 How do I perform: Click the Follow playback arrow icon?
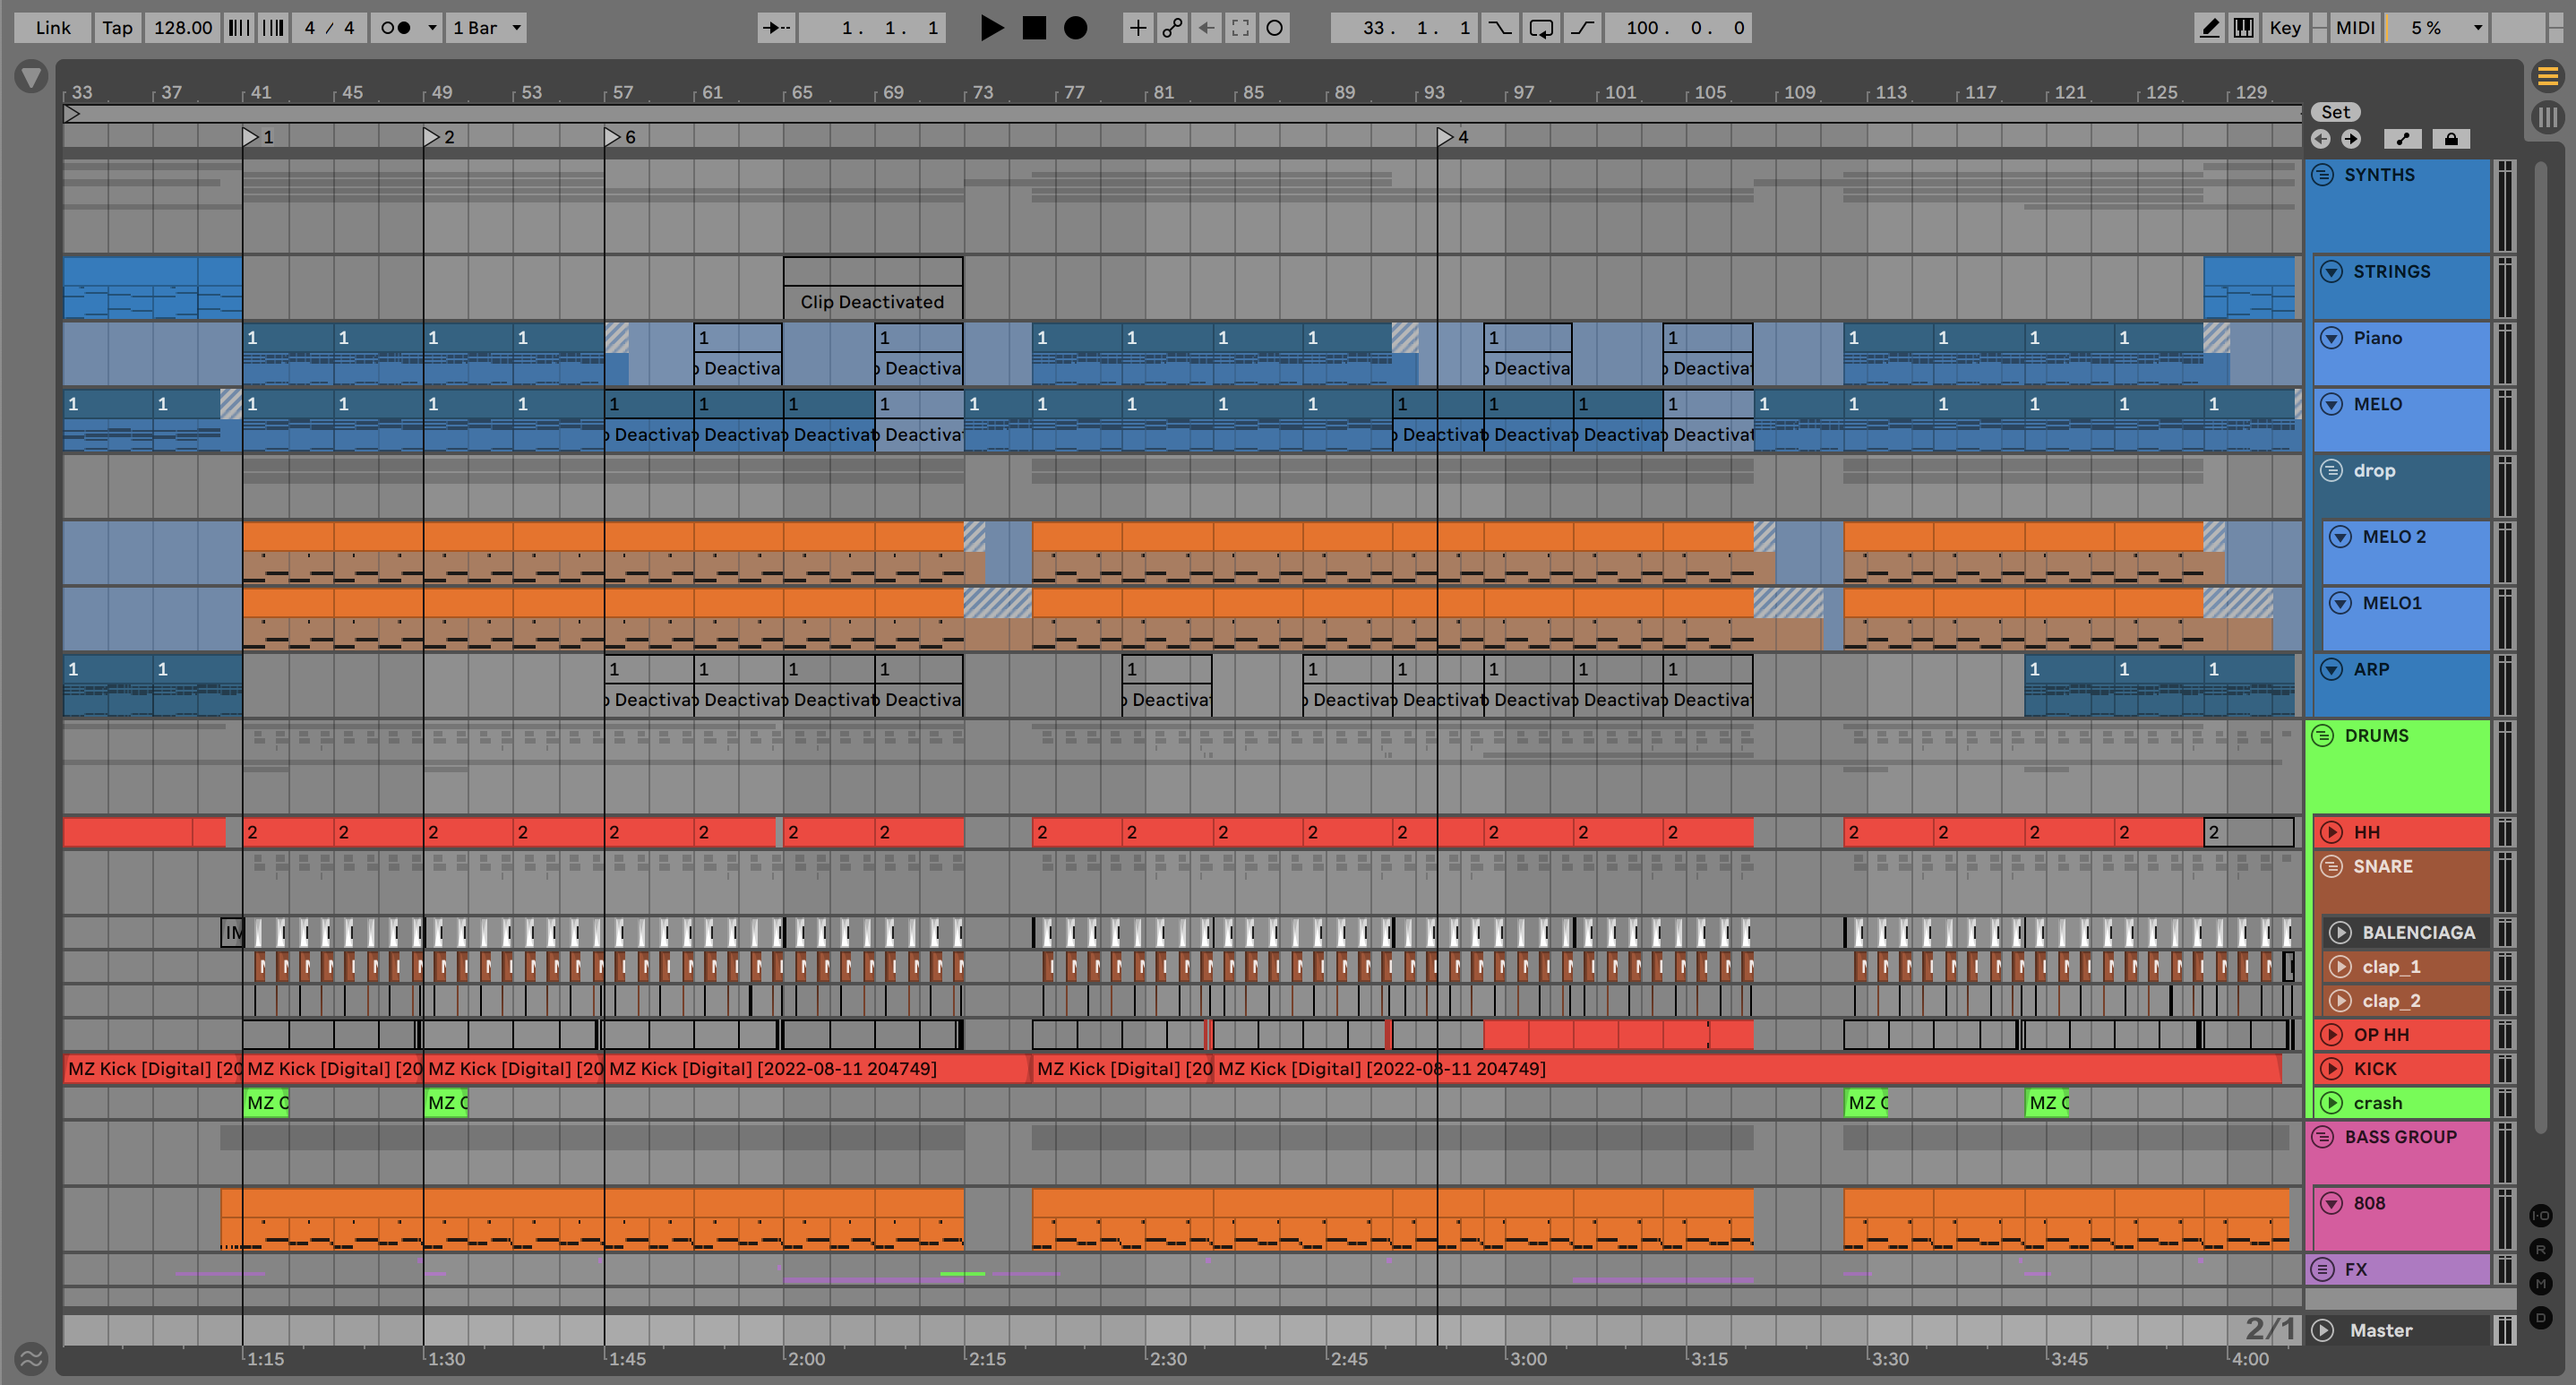[x=776, y=28]
